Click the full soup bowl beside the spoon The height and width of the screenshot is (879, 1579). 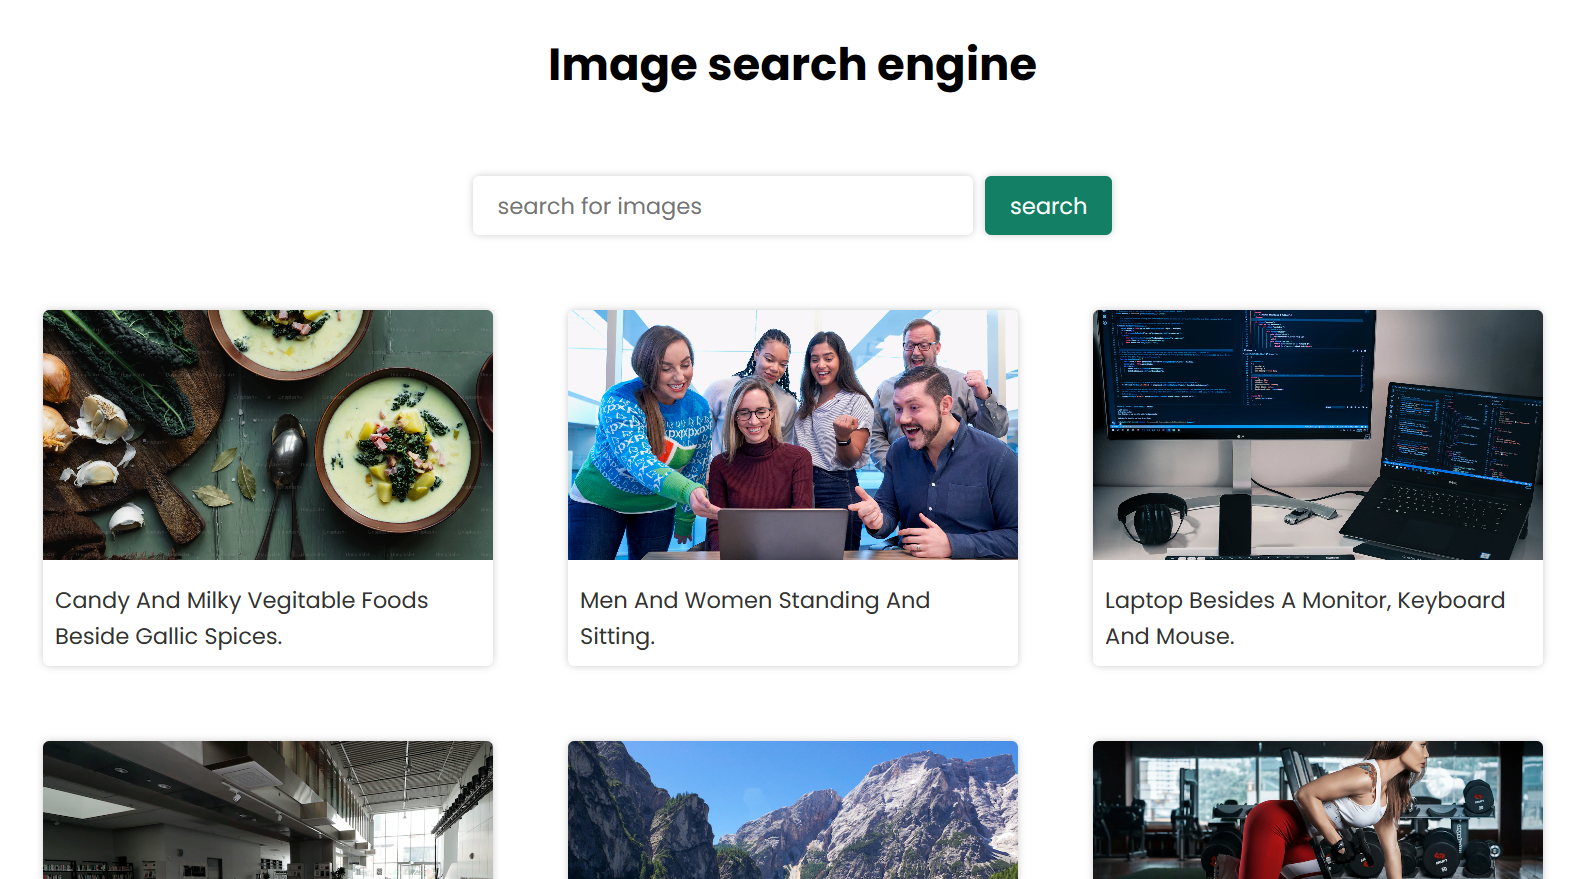point(400,448)
